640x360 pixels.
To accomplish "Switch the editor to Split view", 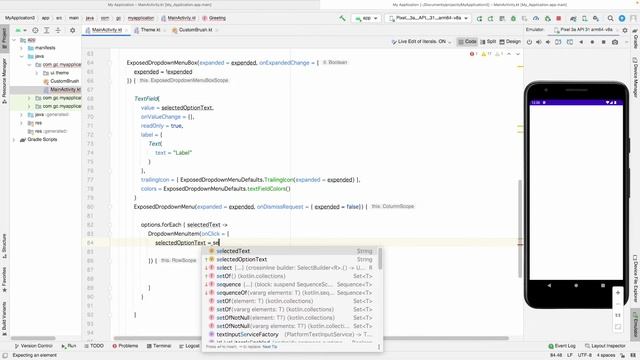I will 488,42.
